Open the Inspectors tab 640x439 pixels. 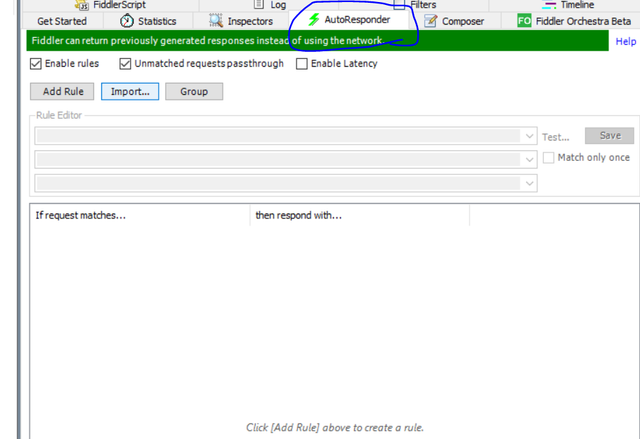(x=241, y=21)
